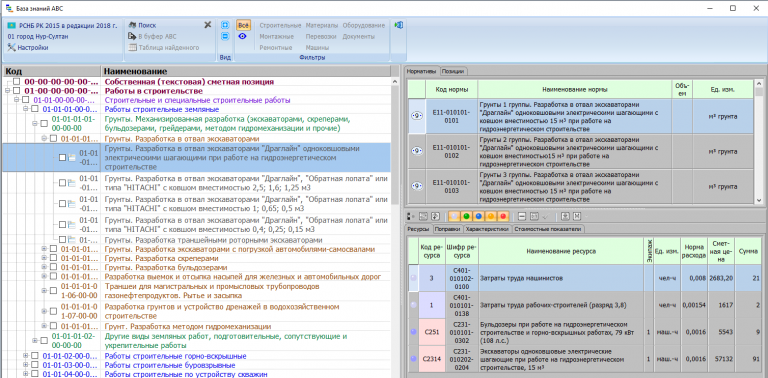Image resolution: width=768 pixels, height=378 pixels.
Task: Click third icon with arrows in resources toolbar
Action: pos(435,216)
